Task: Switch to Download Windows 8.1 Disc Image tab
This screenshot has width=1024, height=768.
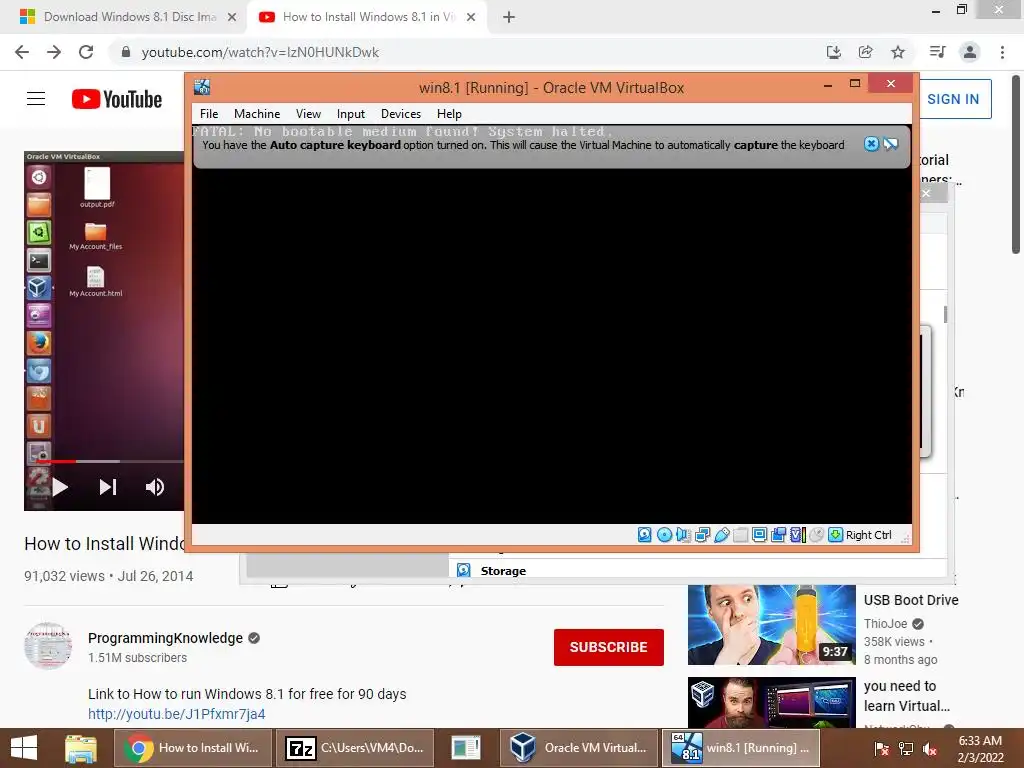Action: pyautogui.click(x=128, y=17)
